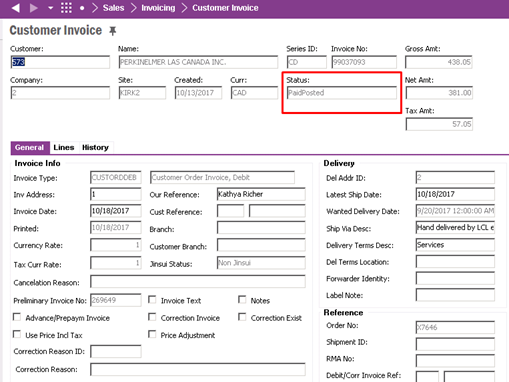Viewport: 509px width, 382px height.
Task: Click the Printed date field
Action: 116,227
